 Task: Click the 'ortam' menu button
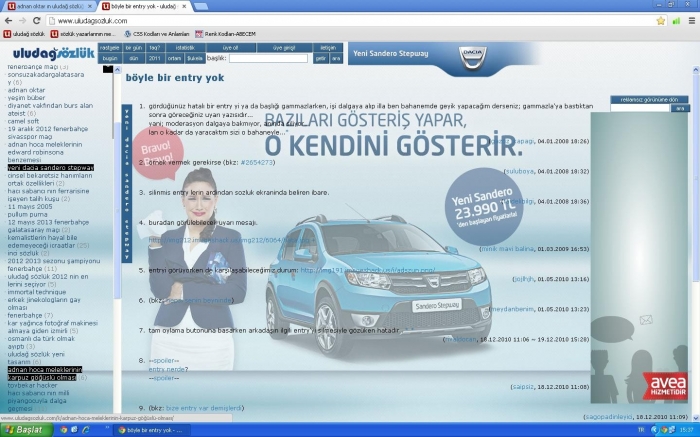(x=175, y=58)
